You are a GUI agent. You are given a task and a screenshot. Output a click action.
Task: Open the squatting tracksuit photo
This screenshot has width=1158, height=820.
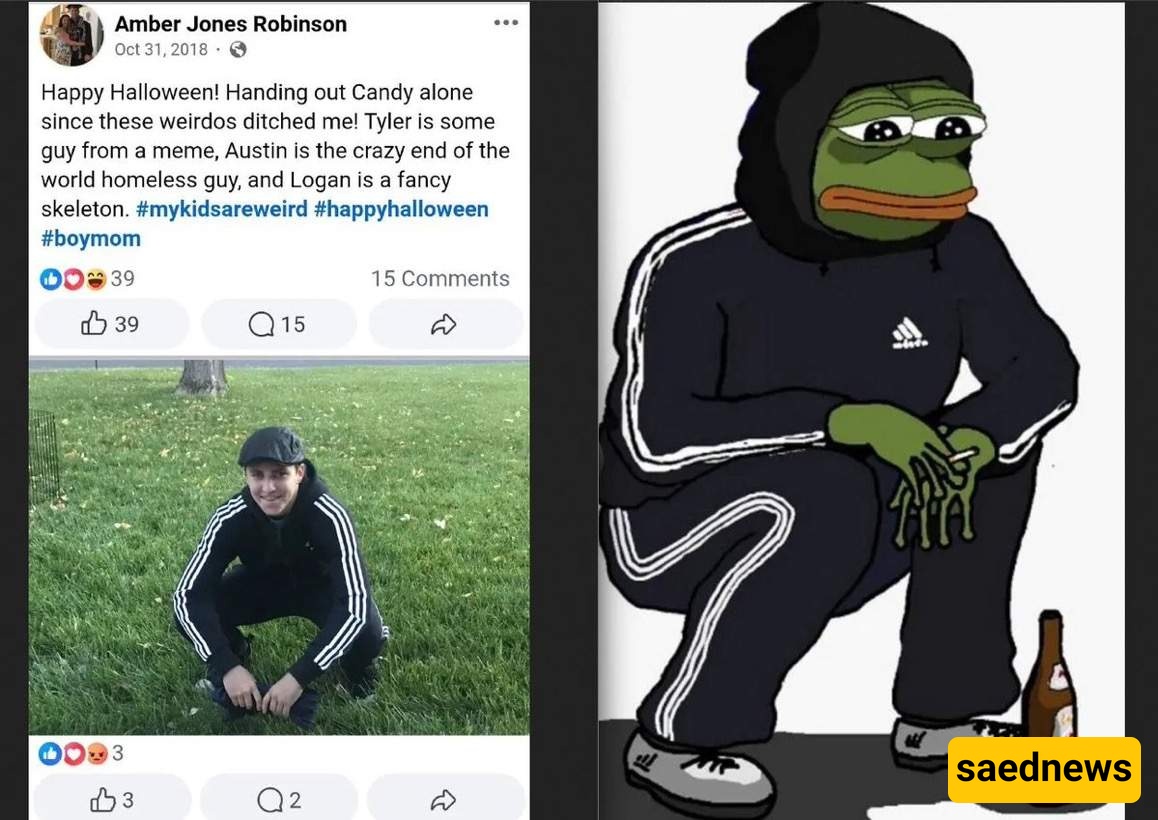click(279, 547)
